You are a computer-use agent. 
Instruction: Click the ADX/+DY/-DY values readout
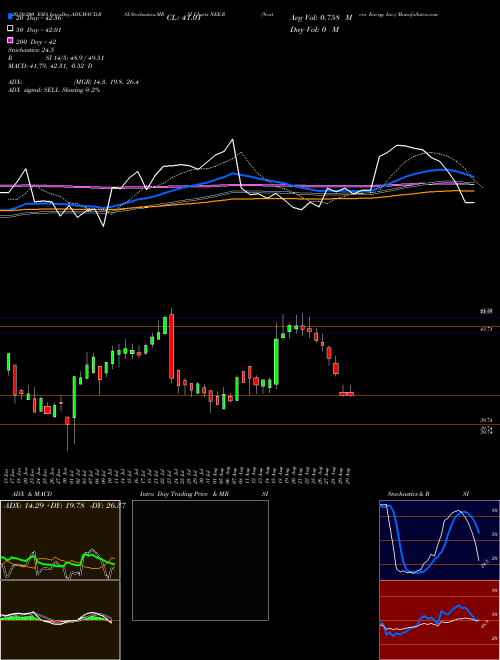tap(64, 506)
